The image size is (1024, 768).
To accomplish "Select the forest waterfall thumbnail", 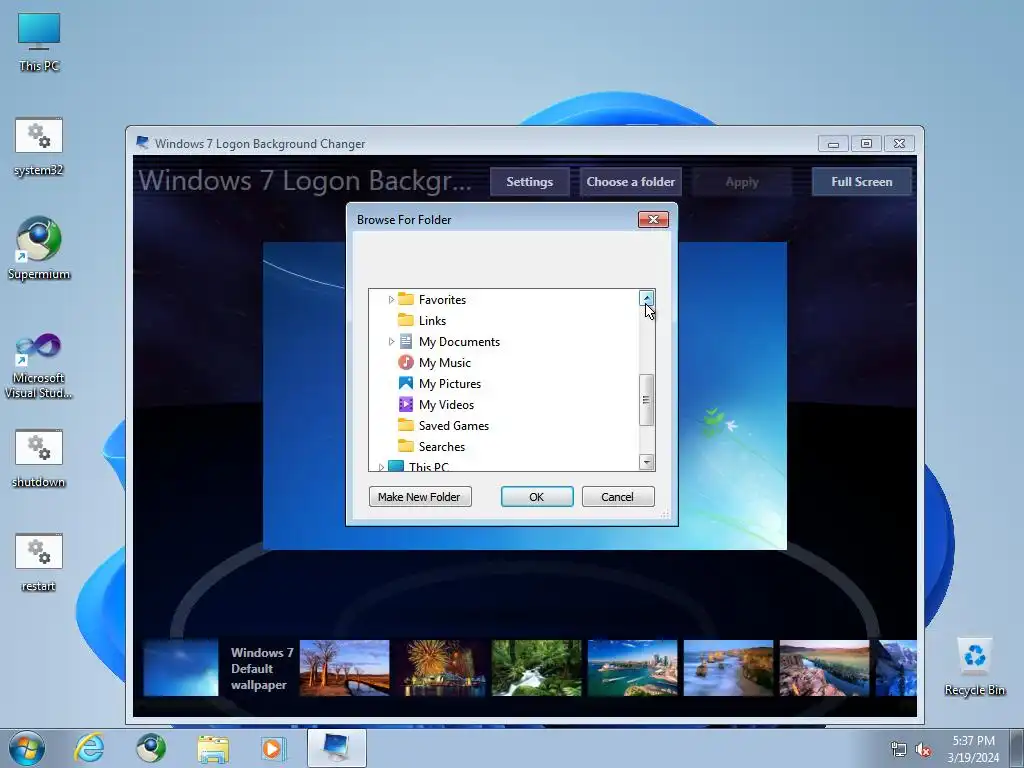I will [x=536, y=667].
